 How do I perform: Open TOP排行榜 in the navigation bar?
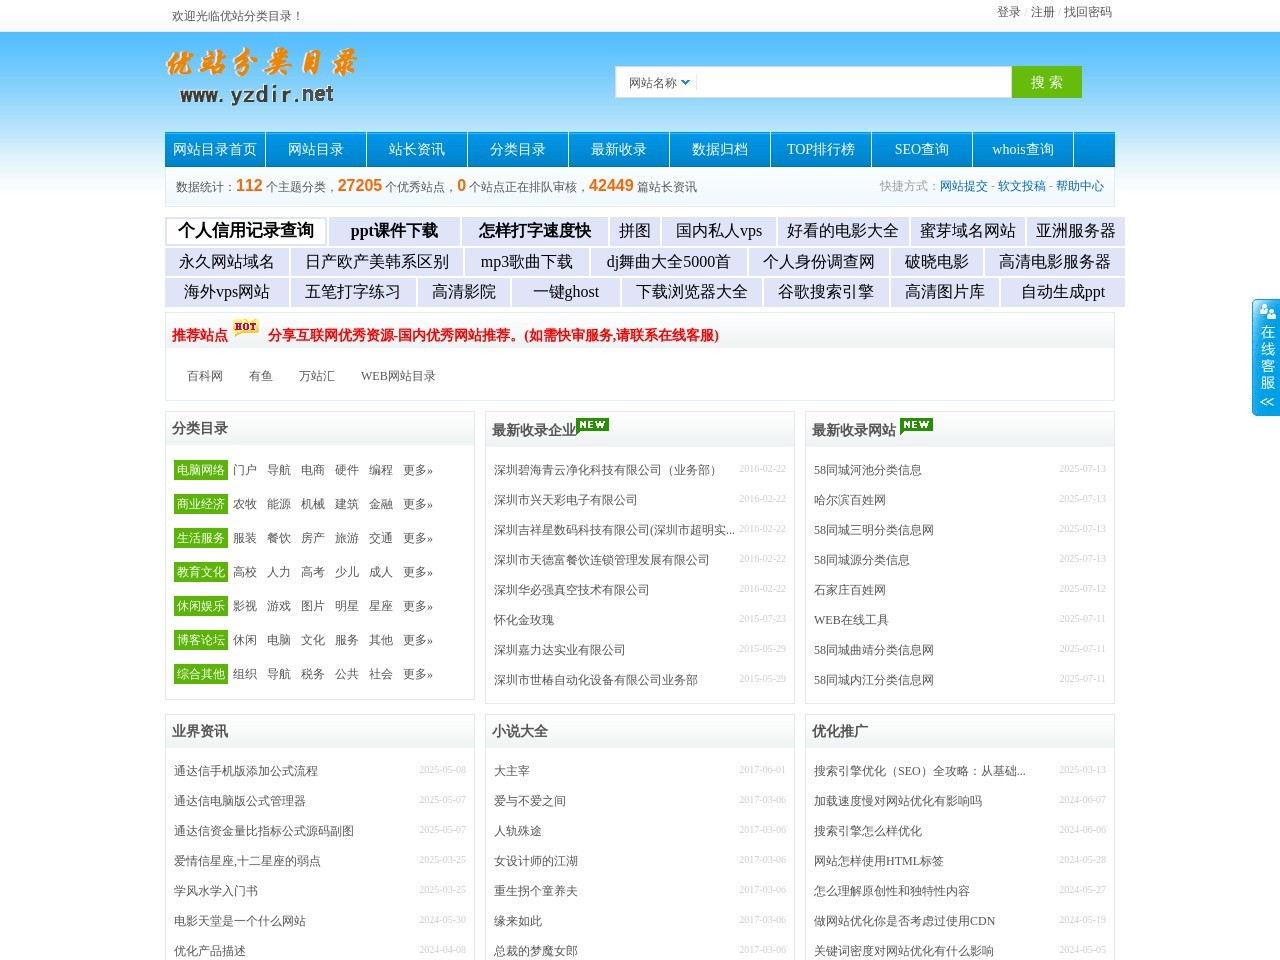click(820, 149)
